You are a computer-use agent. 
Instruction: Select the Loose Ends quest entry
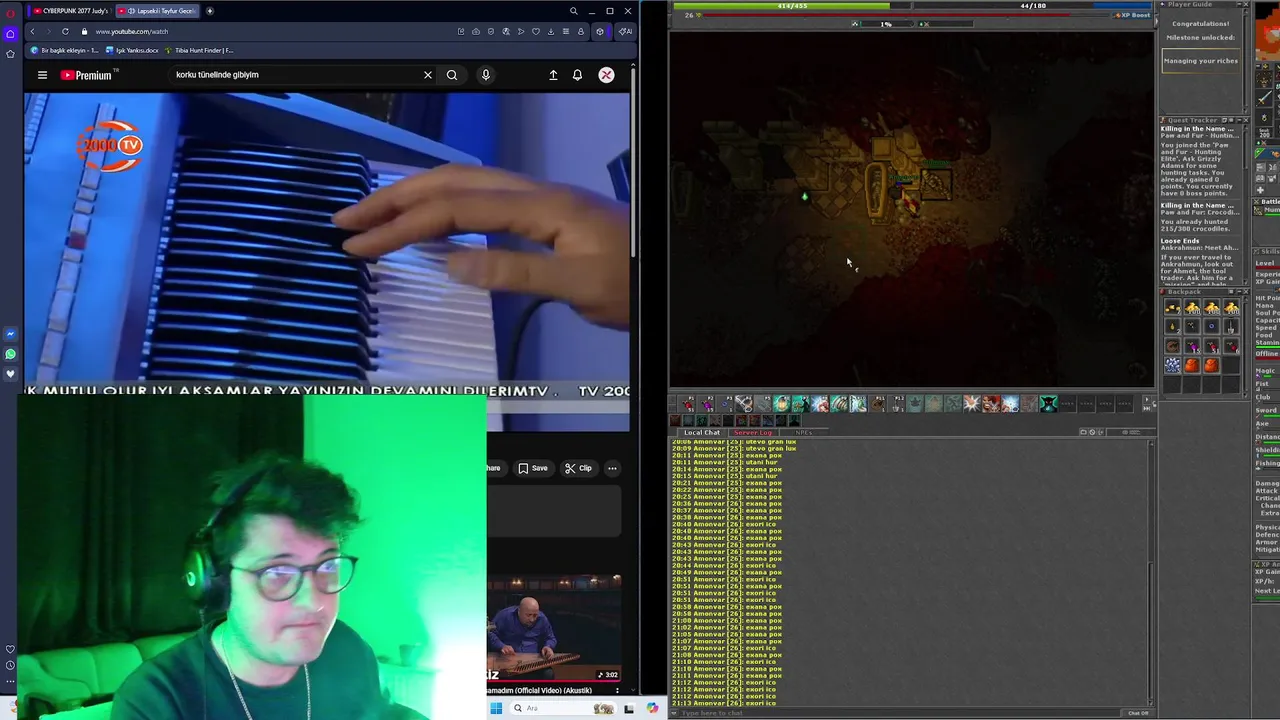[1180, 241]
